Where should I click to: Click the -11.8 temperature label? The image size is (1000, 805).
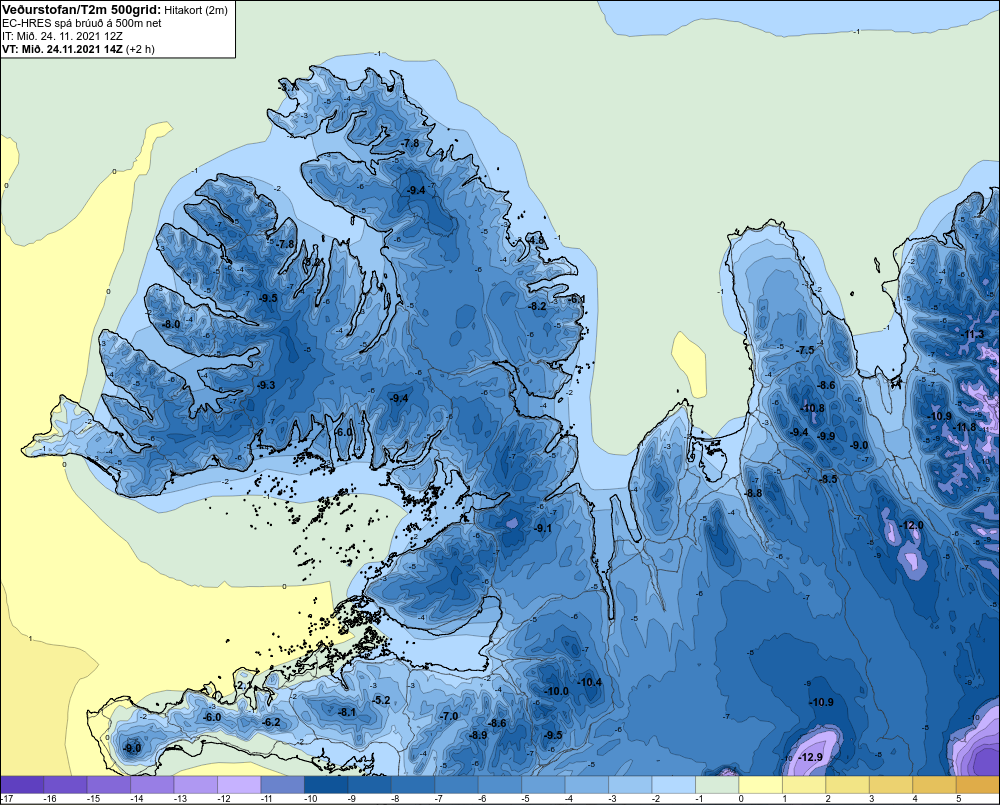tap(964, 427)
